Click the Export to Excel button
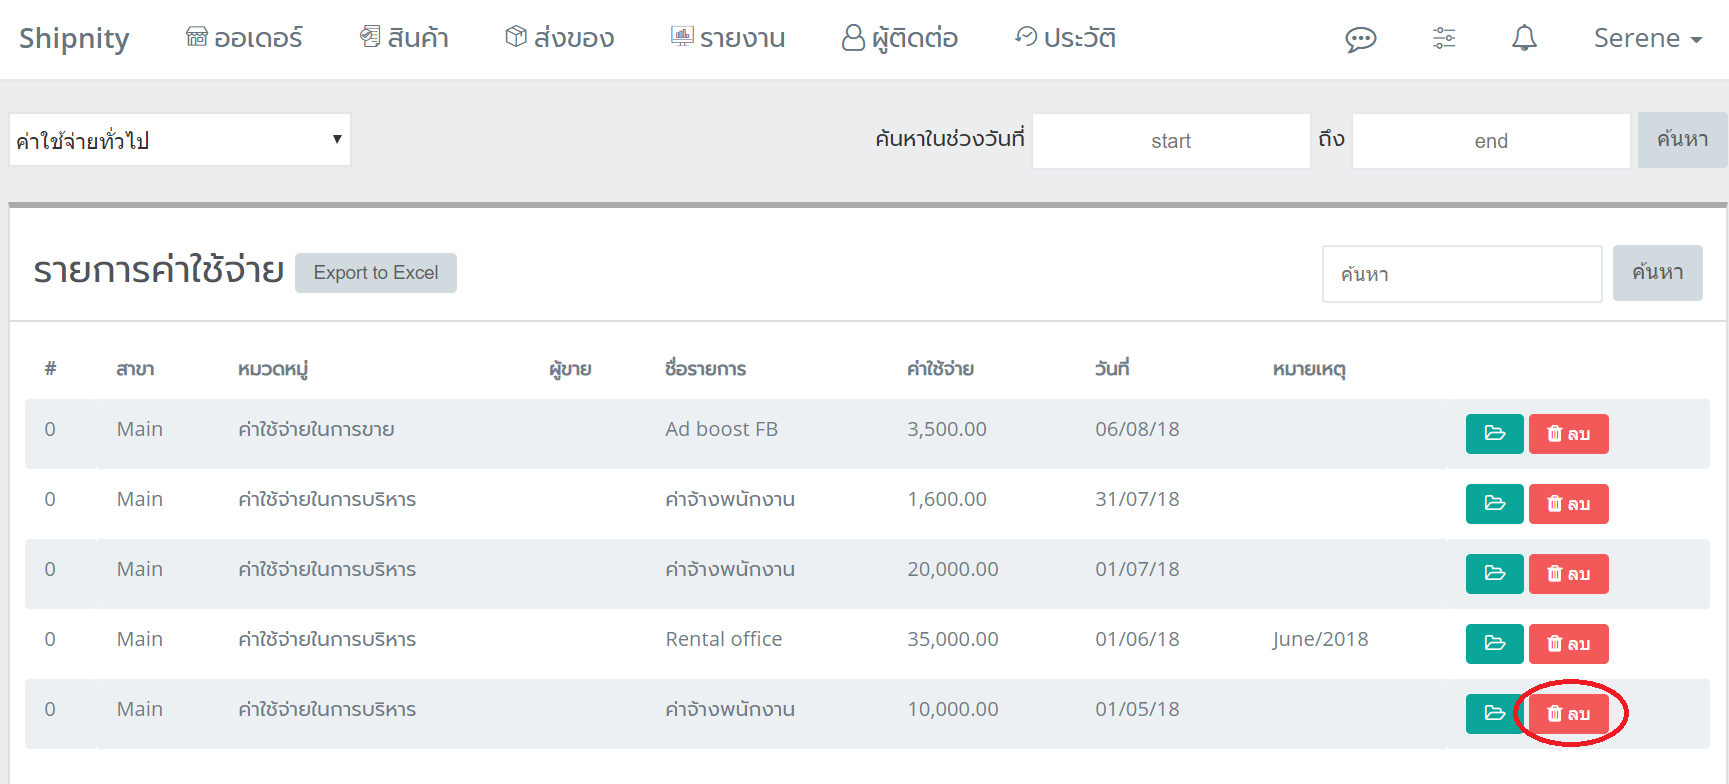 click(376, 273)
